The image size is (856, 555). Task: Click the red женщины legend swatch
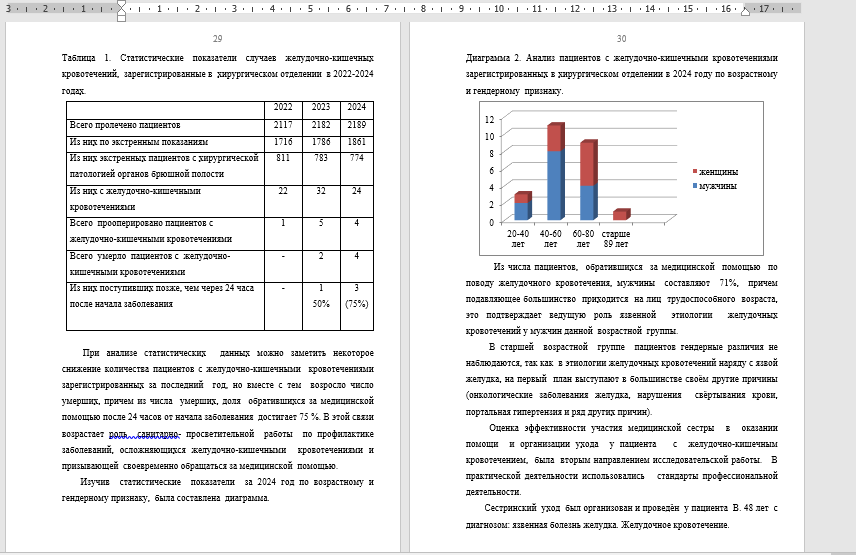click(x=695, y=172)
